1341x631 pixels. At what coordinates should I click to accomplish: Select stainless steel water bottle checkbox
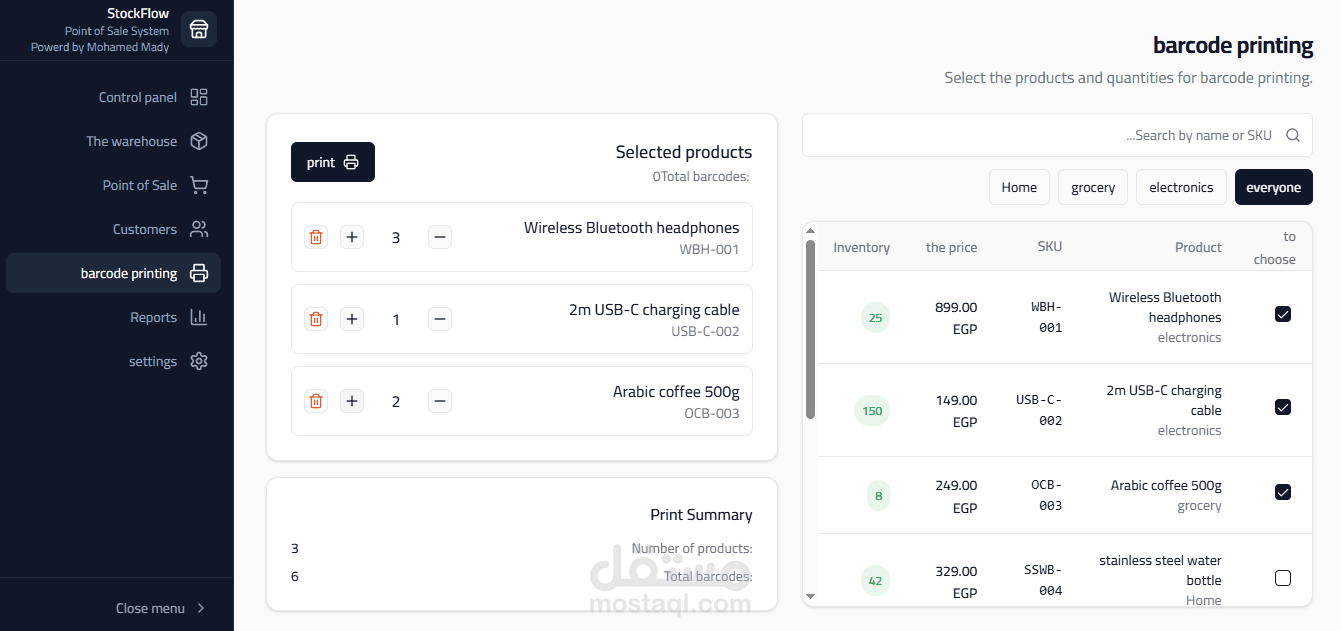(1283, 578)
